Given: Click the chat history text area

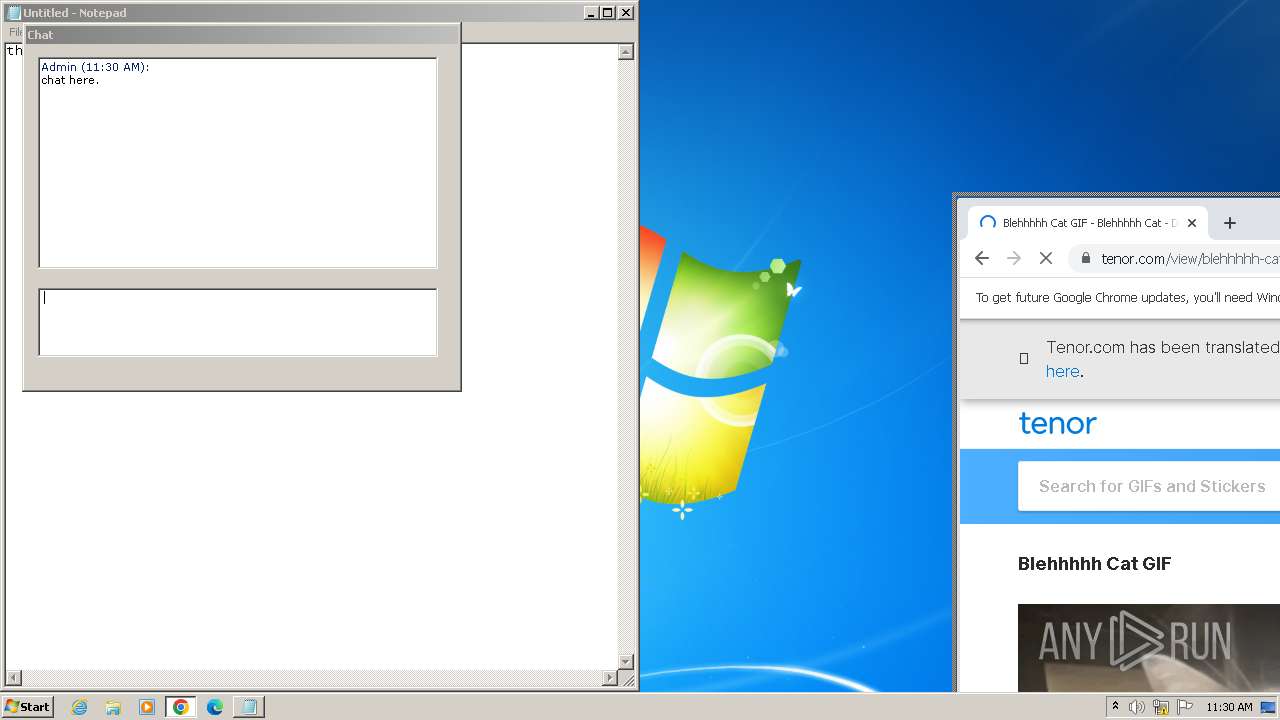Looking at the screenshot, I should point(238,163).
